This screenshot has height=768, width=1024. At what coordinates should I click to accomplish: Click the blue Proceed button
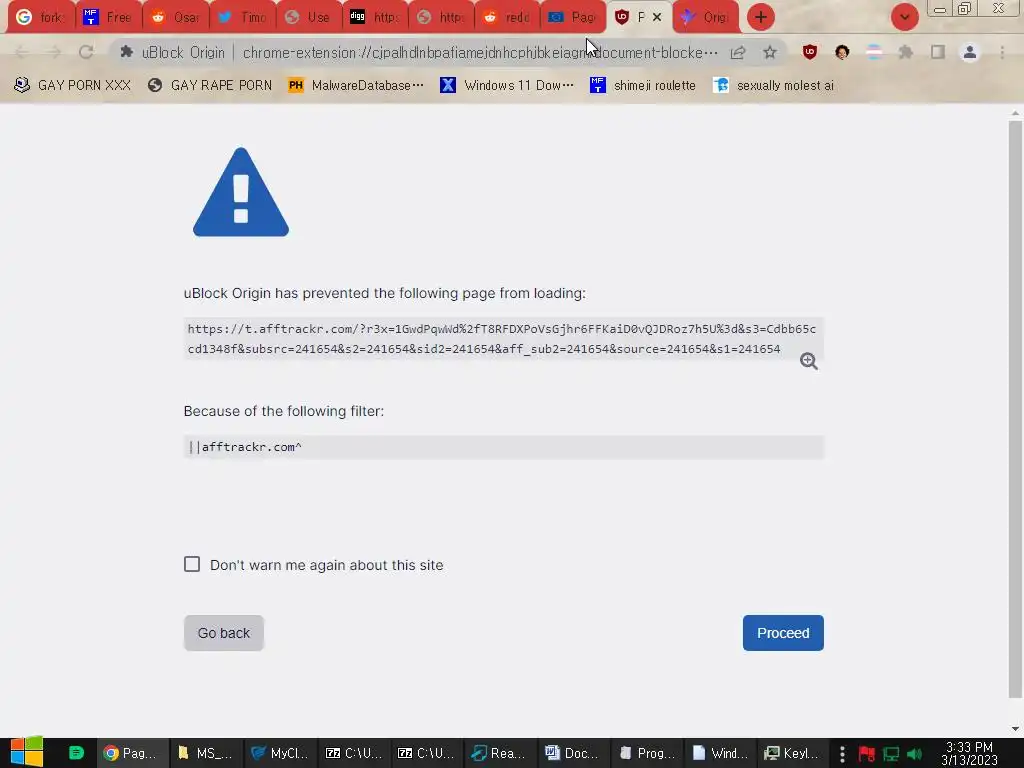(783, 633)
